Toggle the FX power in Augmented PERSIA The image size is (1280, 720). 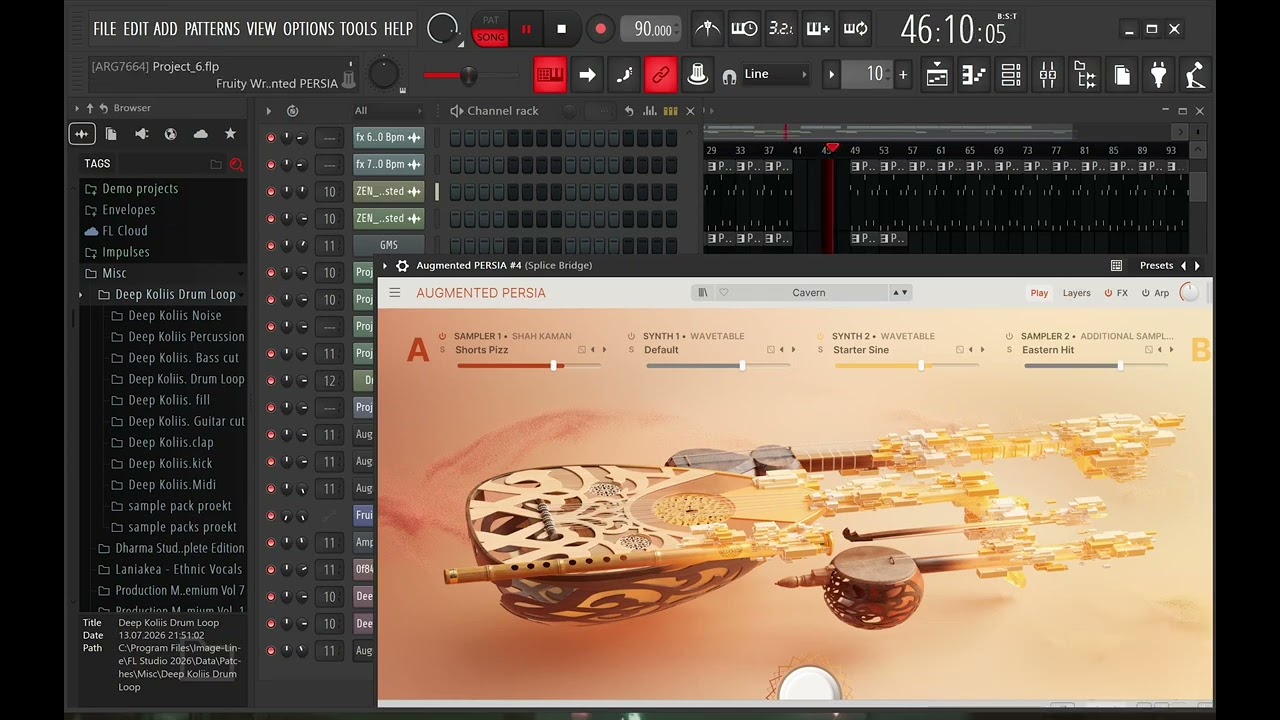[1108, 293]
